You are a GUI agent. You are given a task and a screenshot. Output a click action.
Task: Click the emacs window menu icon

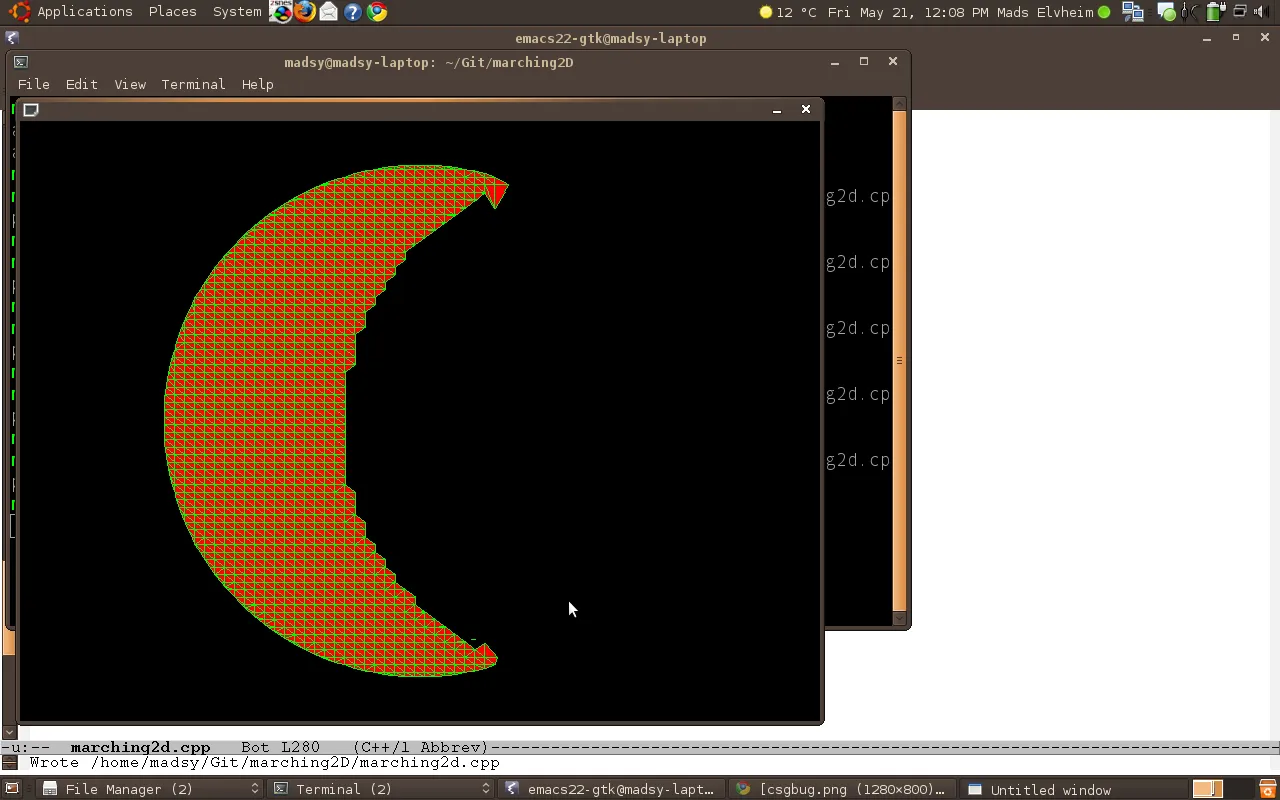click(11, 38)
